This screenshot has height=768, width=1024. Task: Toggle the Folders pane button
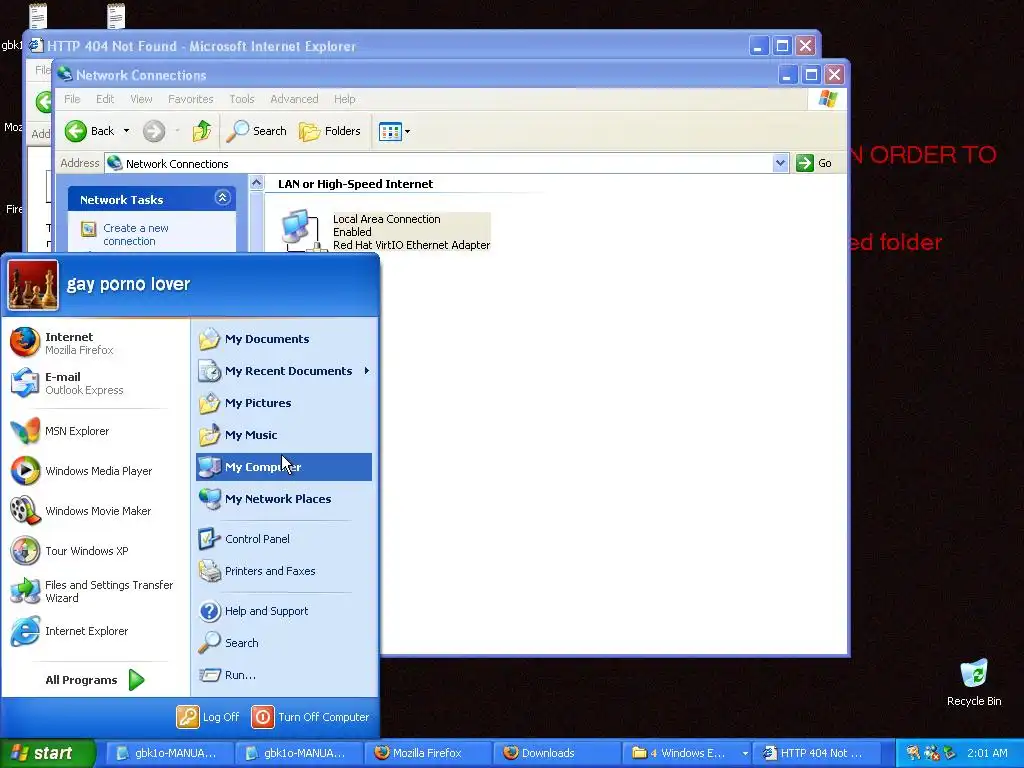point(330,131)
